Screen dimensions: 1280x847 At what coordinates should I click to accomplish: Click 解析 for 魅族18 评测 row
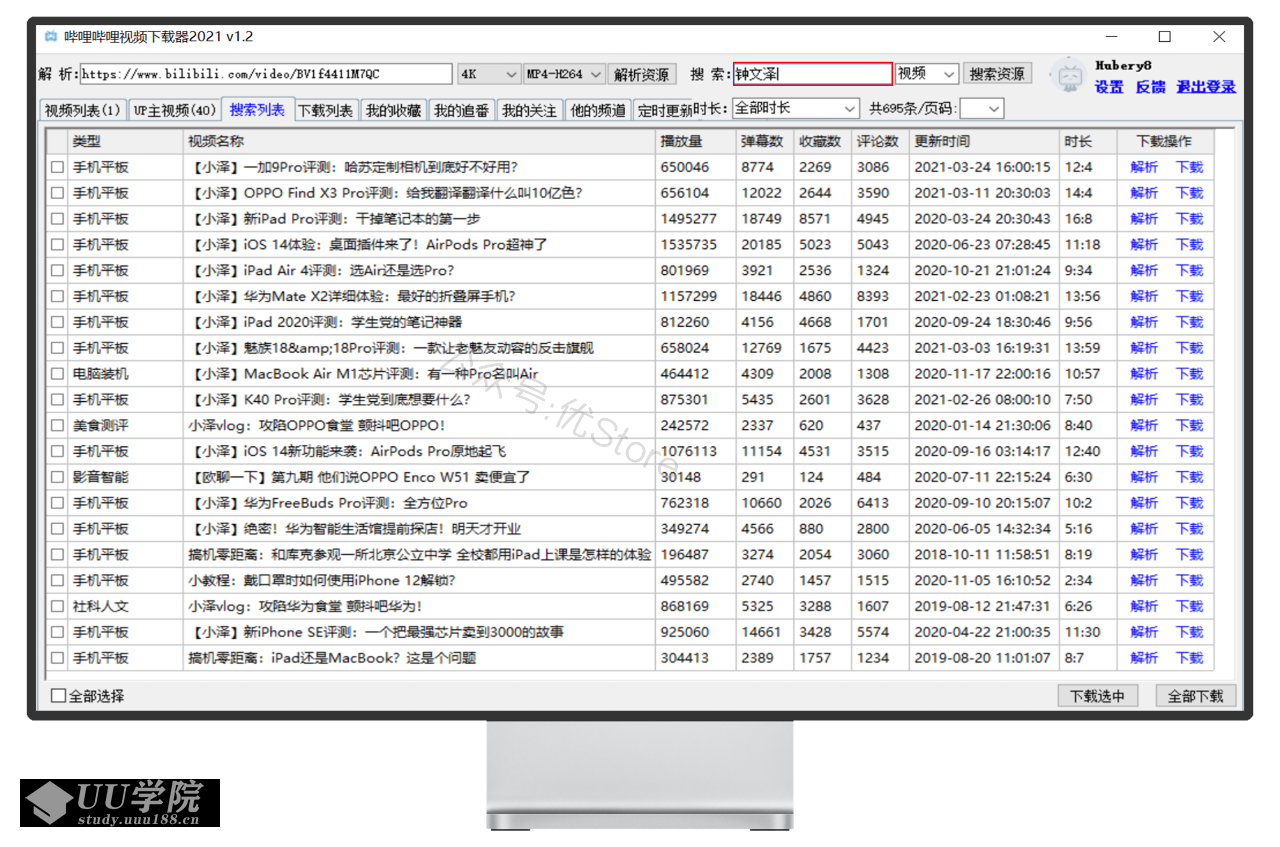[x=1144, y=348]
